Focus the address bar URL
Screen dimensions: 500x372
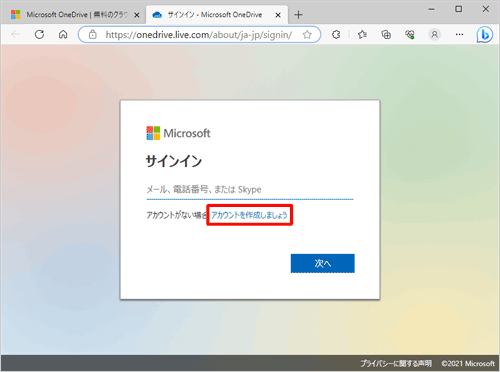(199, 35)
